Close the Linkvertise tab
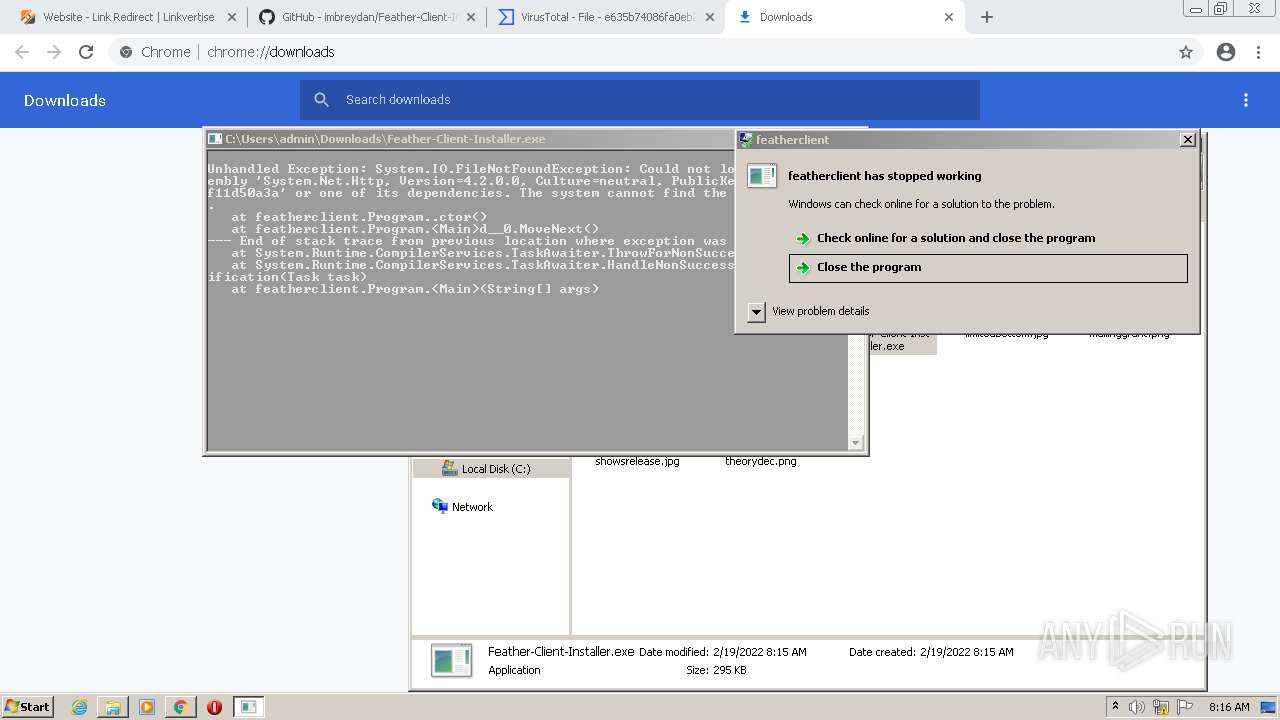This screenshot has height=720, width=1280. point(233,17)
